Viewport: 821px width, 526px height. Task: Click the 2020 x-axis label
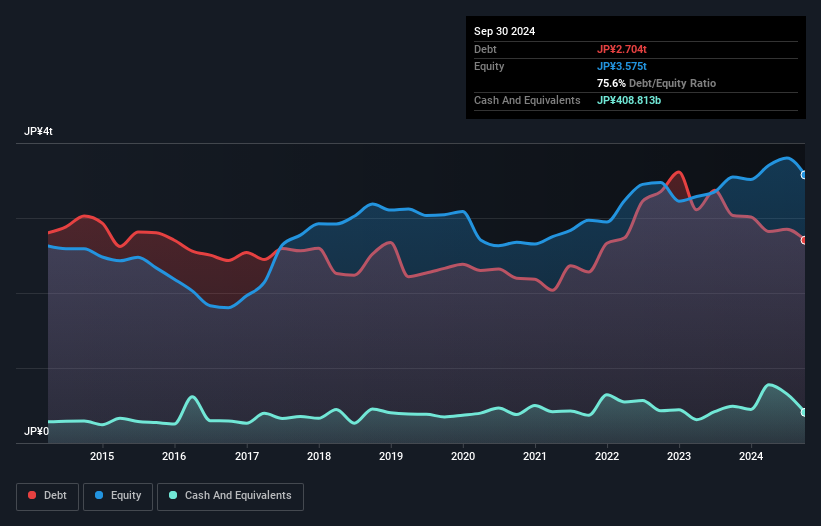point(463,456)
